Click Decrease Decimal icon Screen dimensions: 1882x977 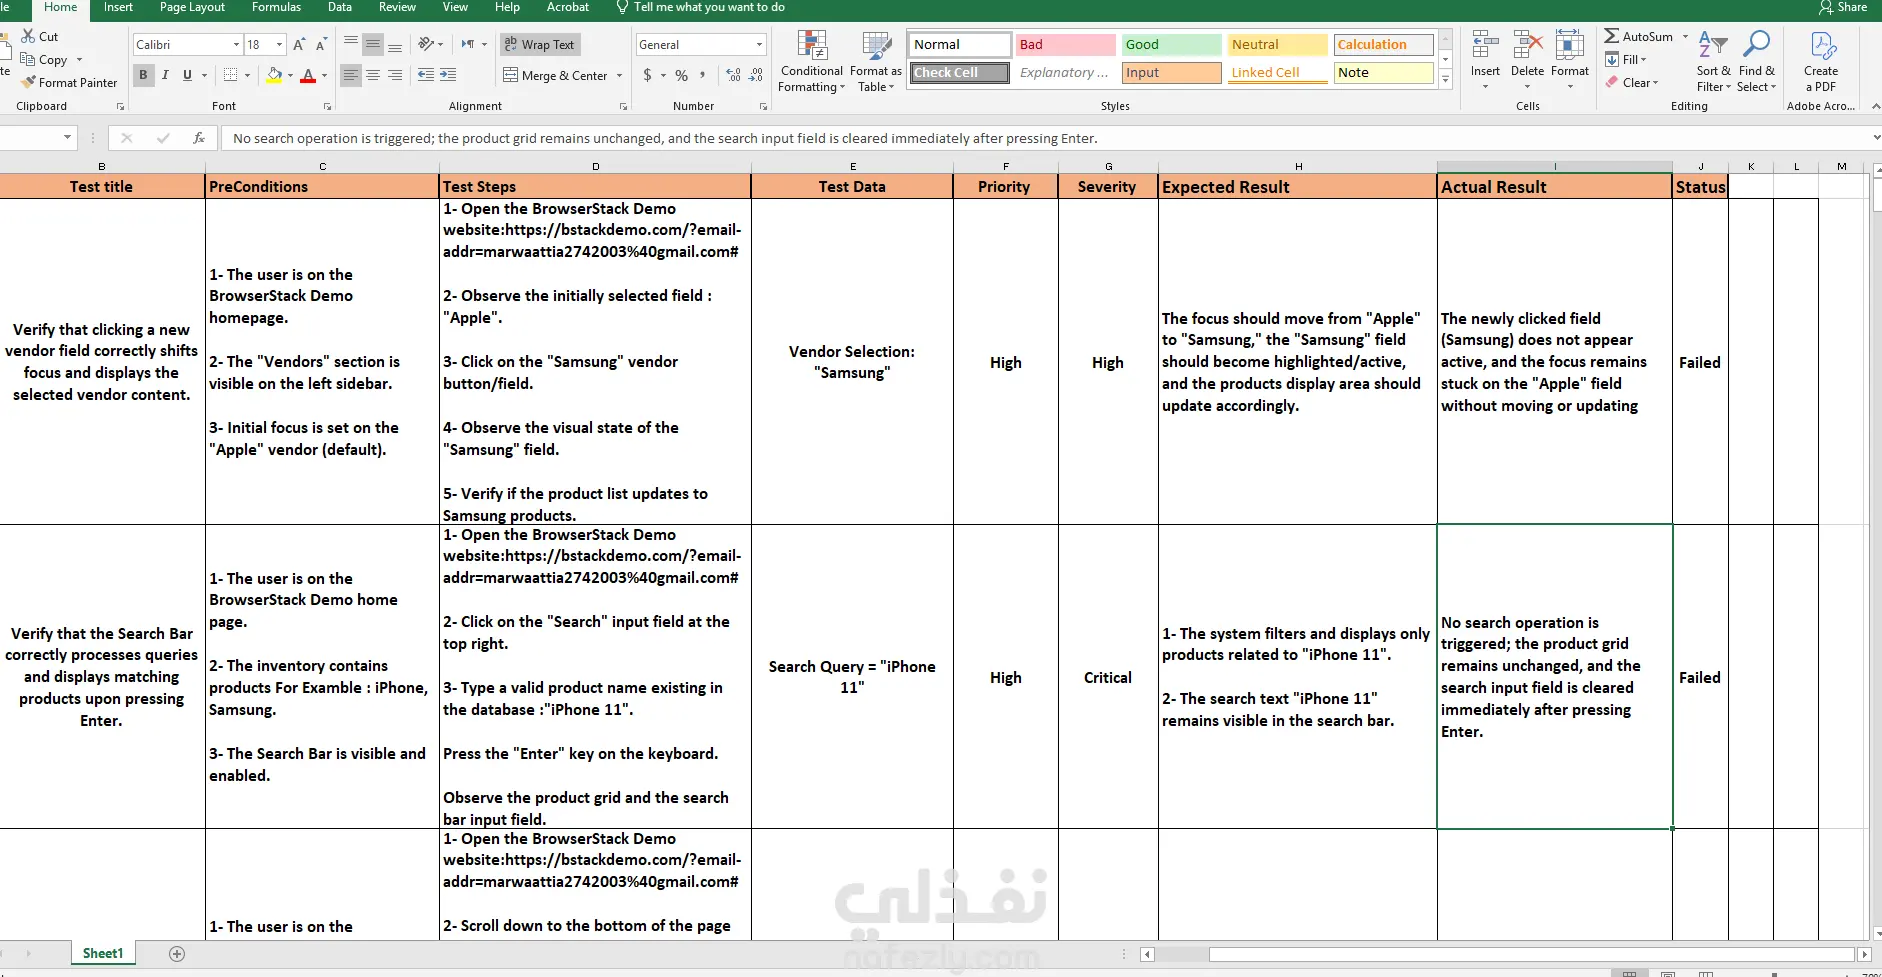click(x=756, y=75)
